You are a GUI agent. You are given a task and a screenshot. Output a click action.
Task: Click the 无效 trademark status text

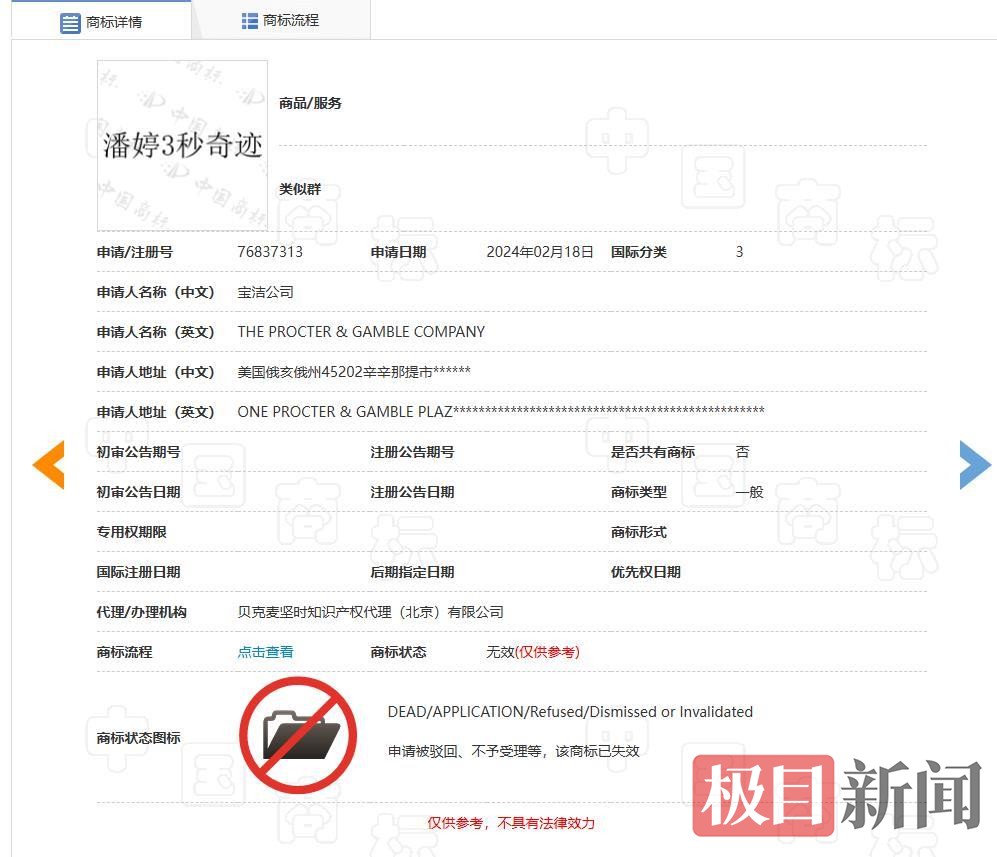(500, 652)
